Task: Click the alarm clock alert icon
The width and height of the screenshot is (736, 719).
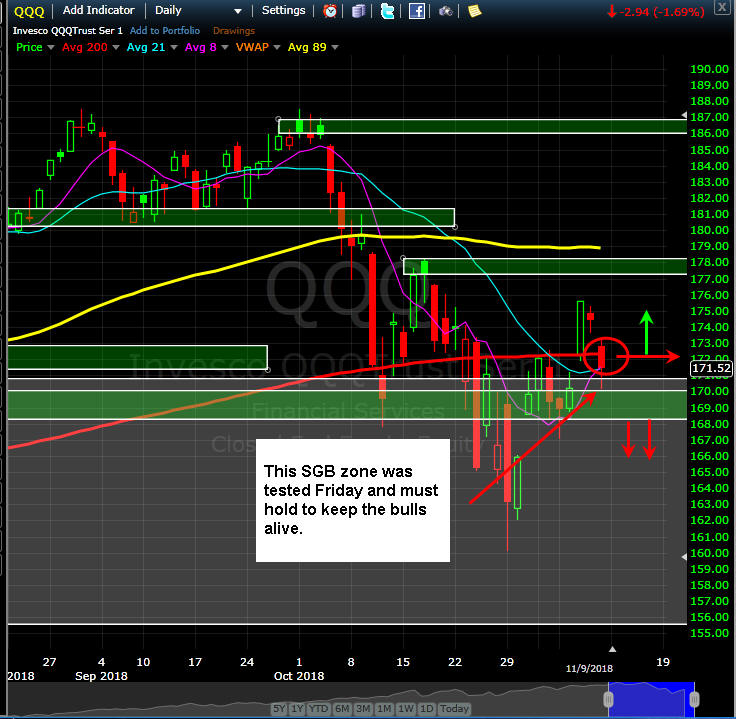Action: click(330, 11)
